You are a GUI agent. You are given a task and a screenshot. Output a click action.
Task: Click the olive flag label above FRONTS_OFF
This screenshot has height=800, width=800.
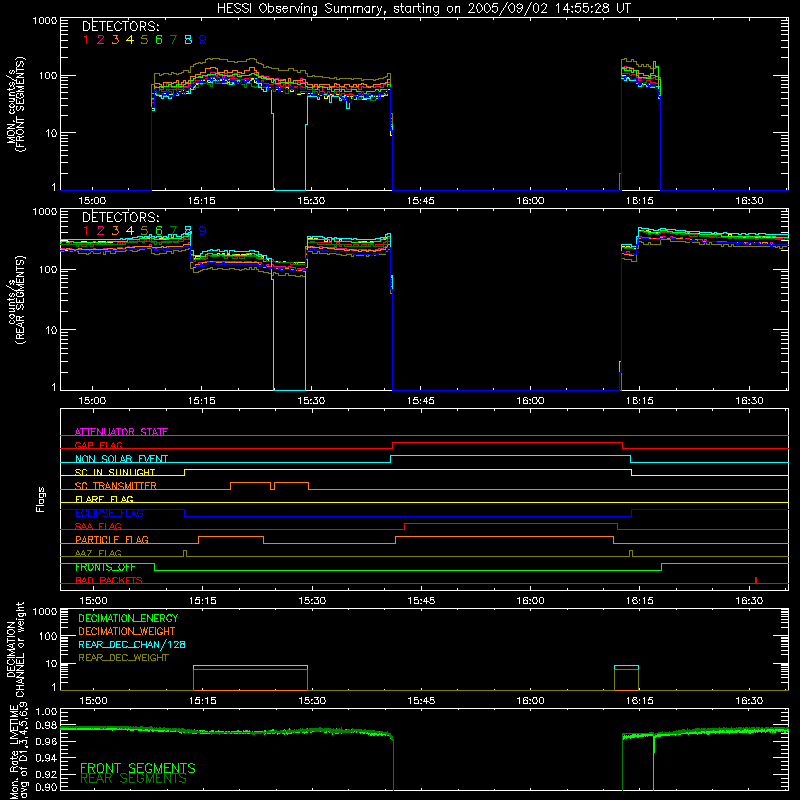98,553
